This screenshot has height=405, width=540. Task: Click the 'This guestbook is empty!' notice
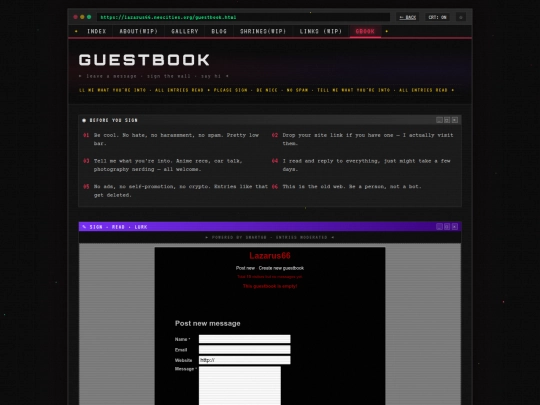point(270,286)
